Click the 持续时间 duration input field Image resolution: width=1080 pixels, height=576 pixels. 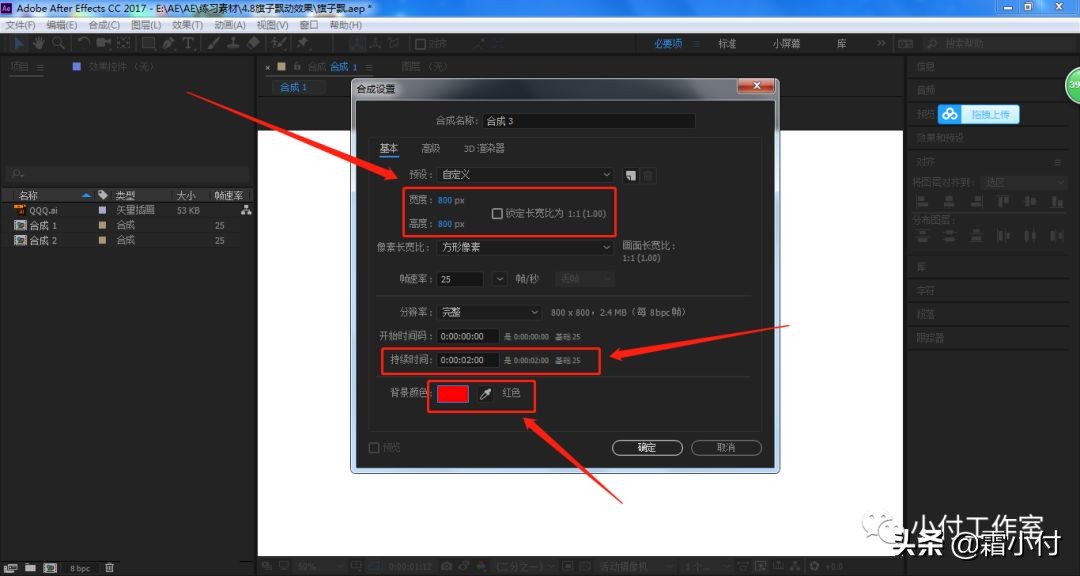(x=467, y=361)
